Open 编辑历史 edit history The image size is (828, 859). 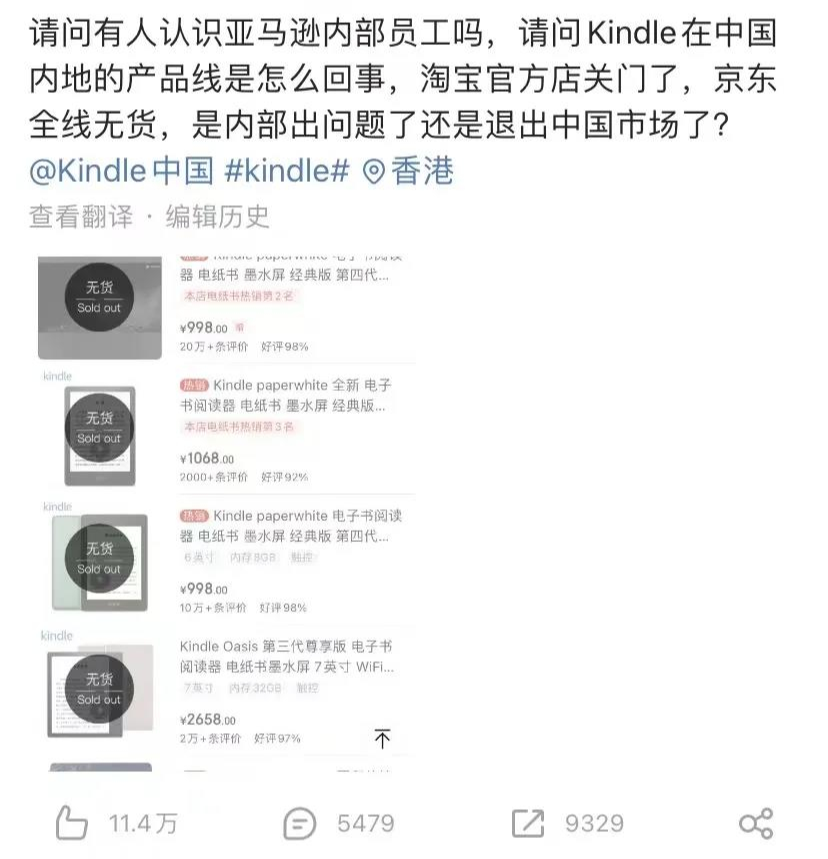tap(218, 216)
